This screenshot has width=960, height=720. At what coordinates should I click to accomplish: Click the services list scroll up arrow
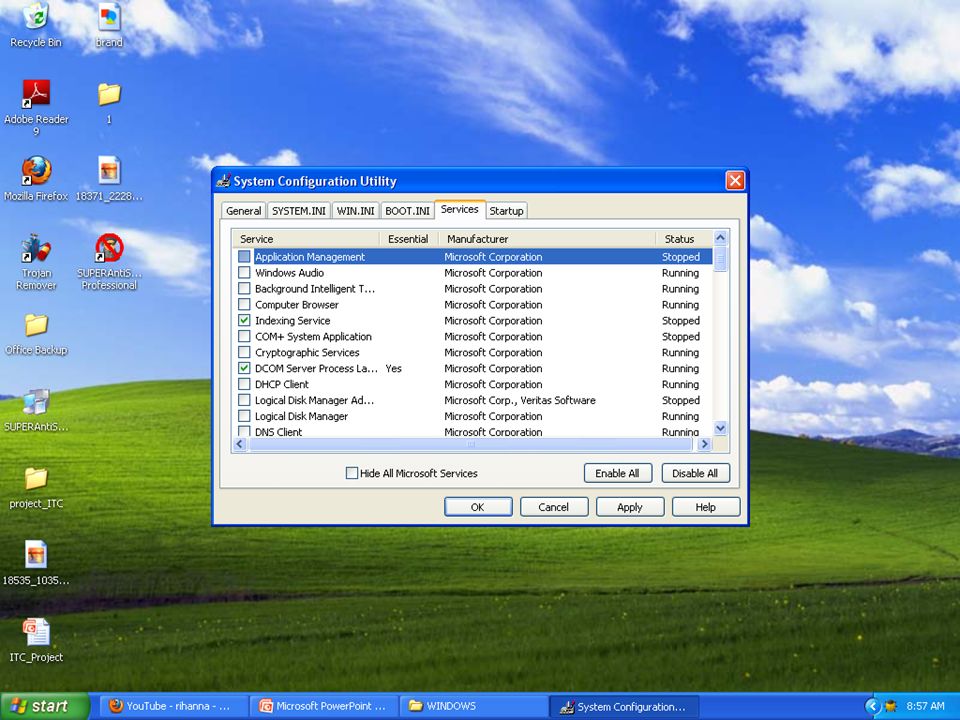pos(721,238)
